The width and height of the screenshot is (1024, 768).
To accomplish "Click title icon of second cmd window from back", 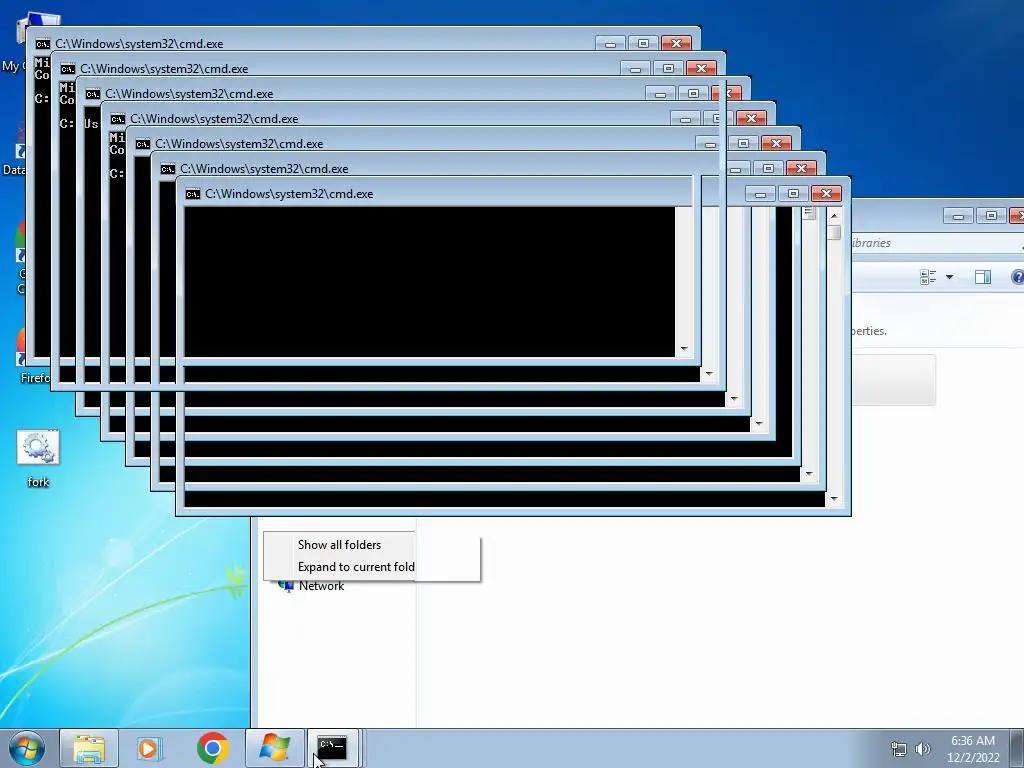I will [67, 69].
